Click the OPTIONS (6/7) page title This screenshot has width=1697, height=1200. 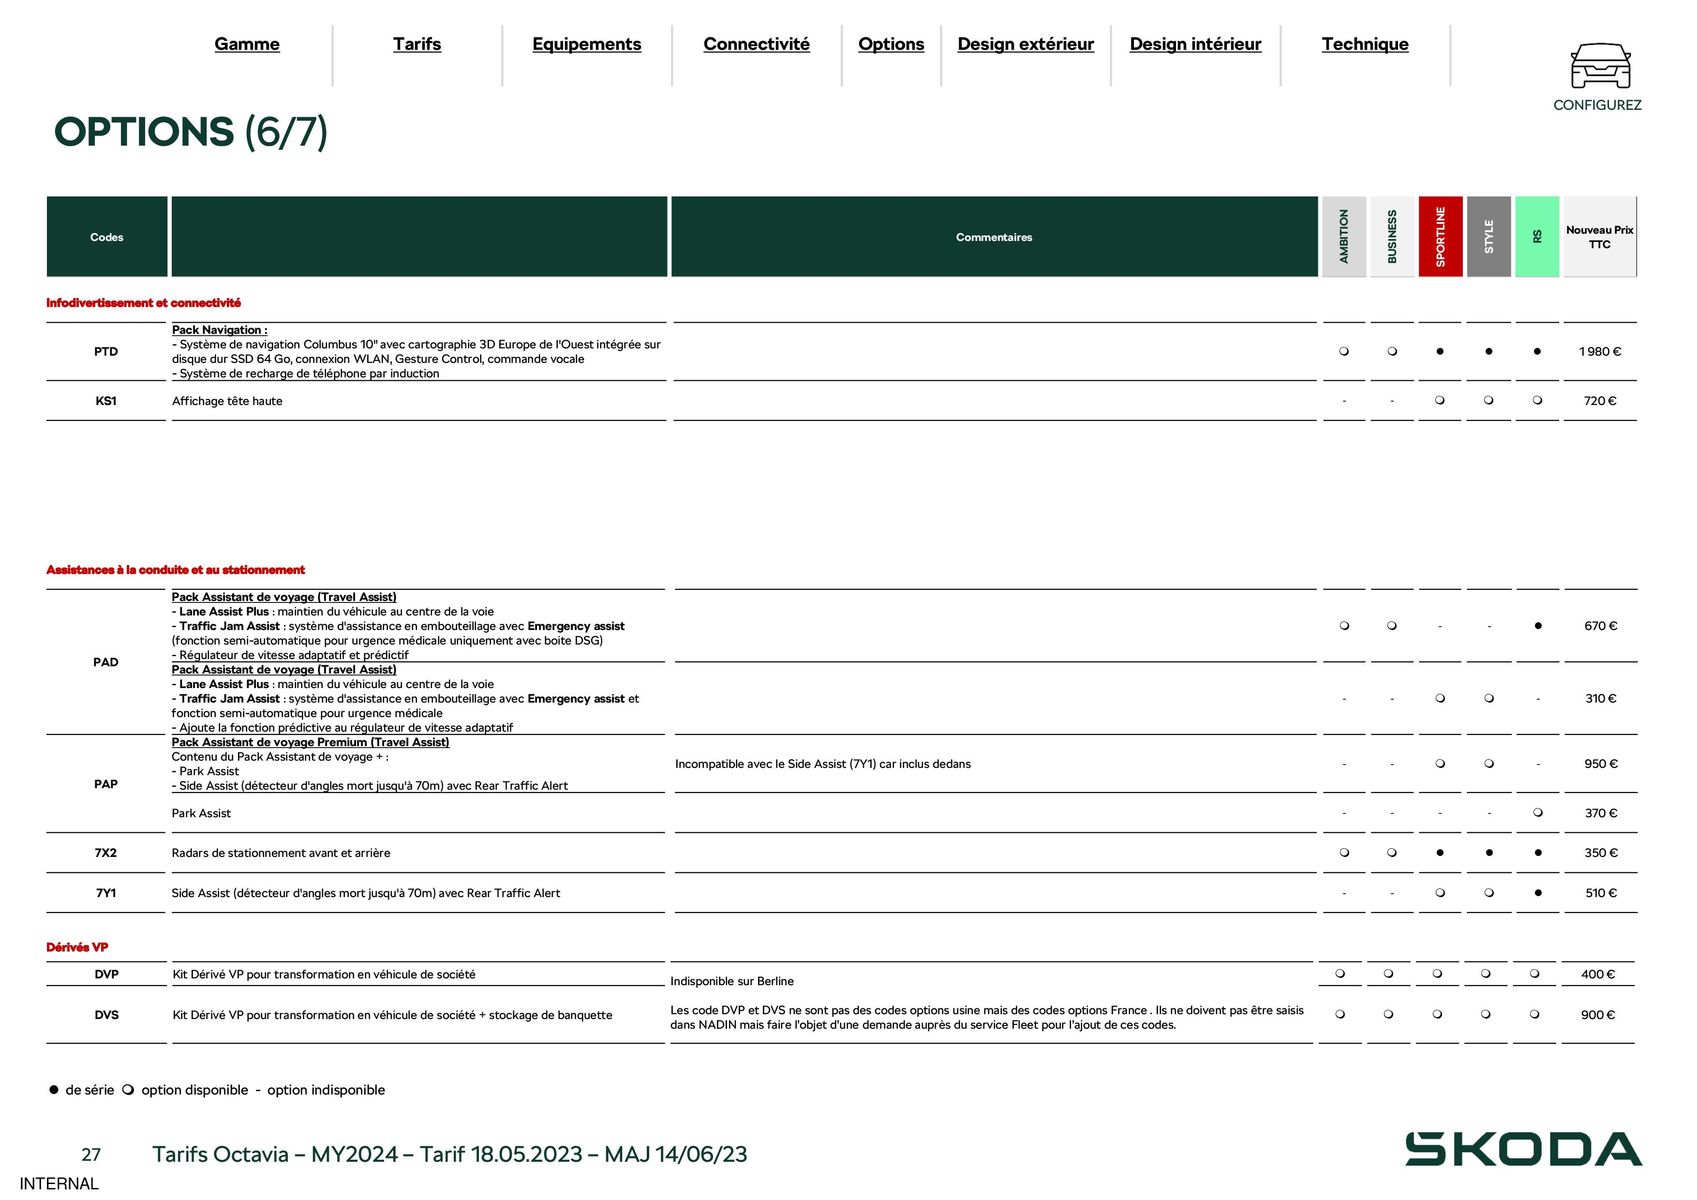pyautogui.click(x=191, y=133)
